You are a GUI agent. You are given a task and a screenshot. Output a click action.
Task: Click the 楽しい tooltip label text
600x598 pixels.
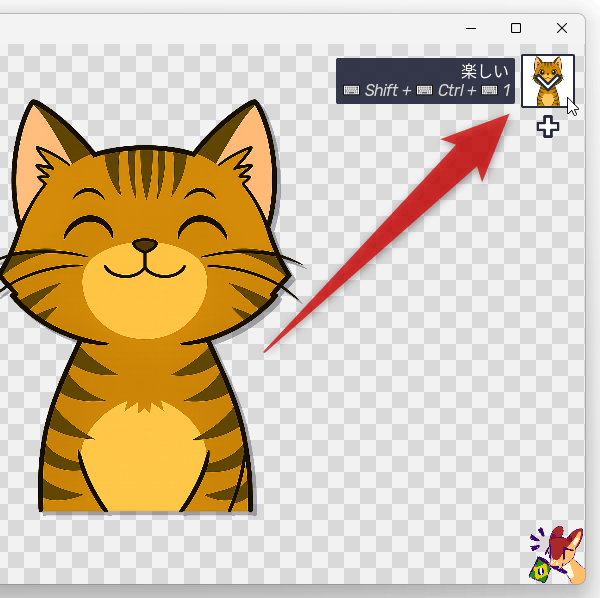click(485, 72)
